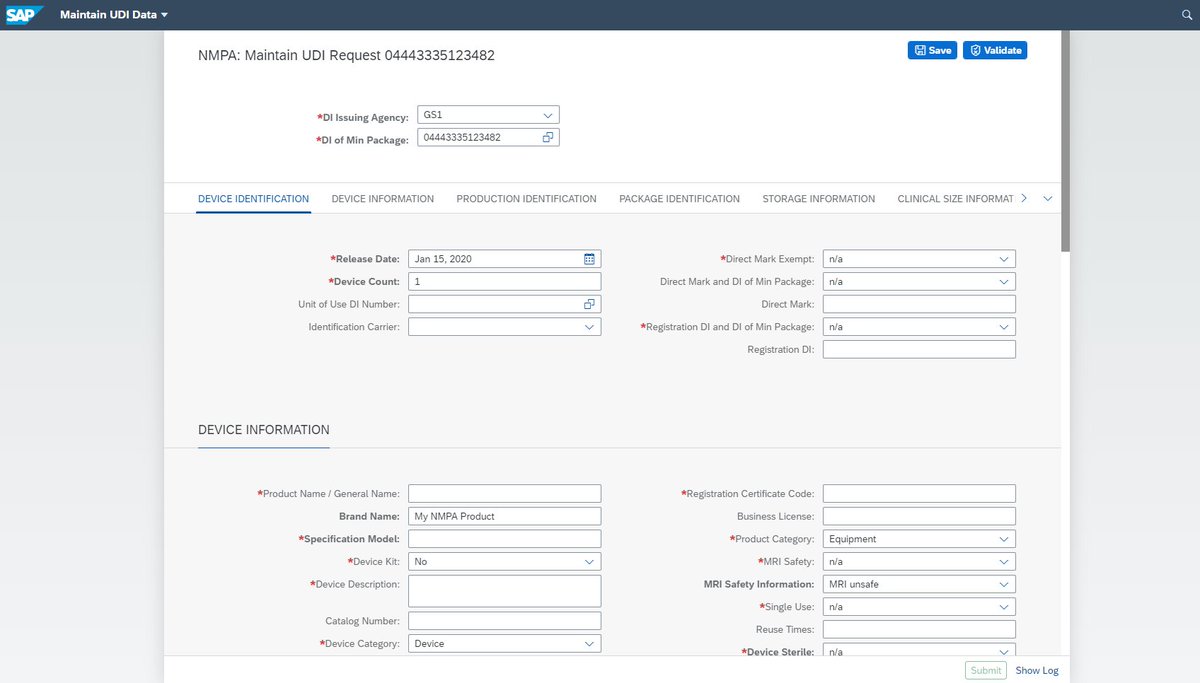Screen dimensions: 1200x683
Task: Focus the Device Count field
Action: pos(505,282)
